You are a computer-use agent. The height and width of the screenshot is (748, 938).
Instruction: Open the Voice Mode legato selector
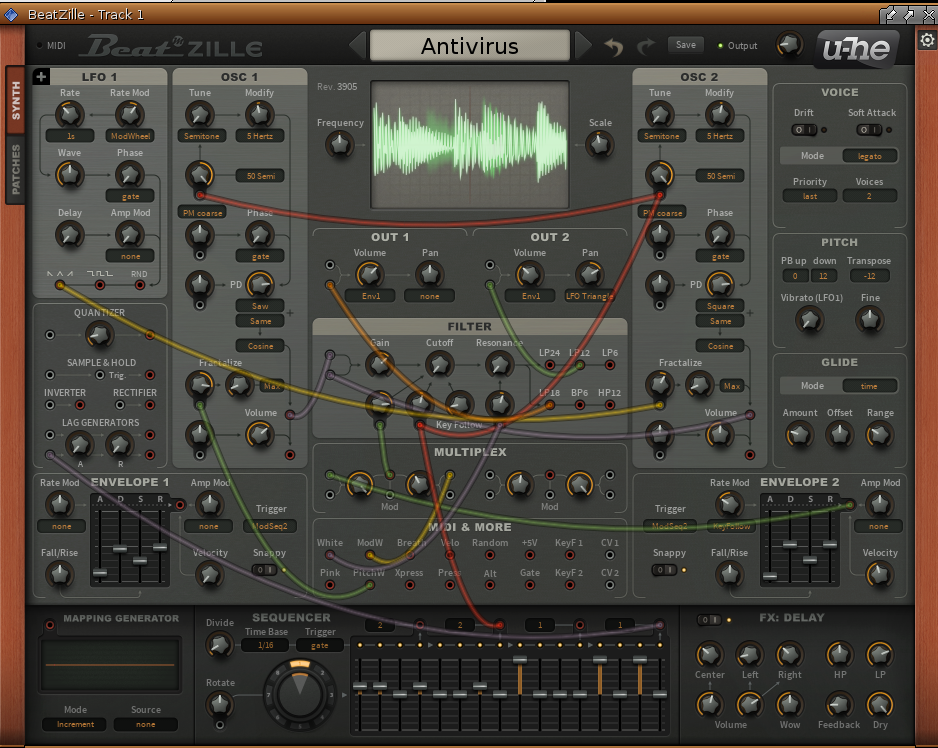[869, 156]
